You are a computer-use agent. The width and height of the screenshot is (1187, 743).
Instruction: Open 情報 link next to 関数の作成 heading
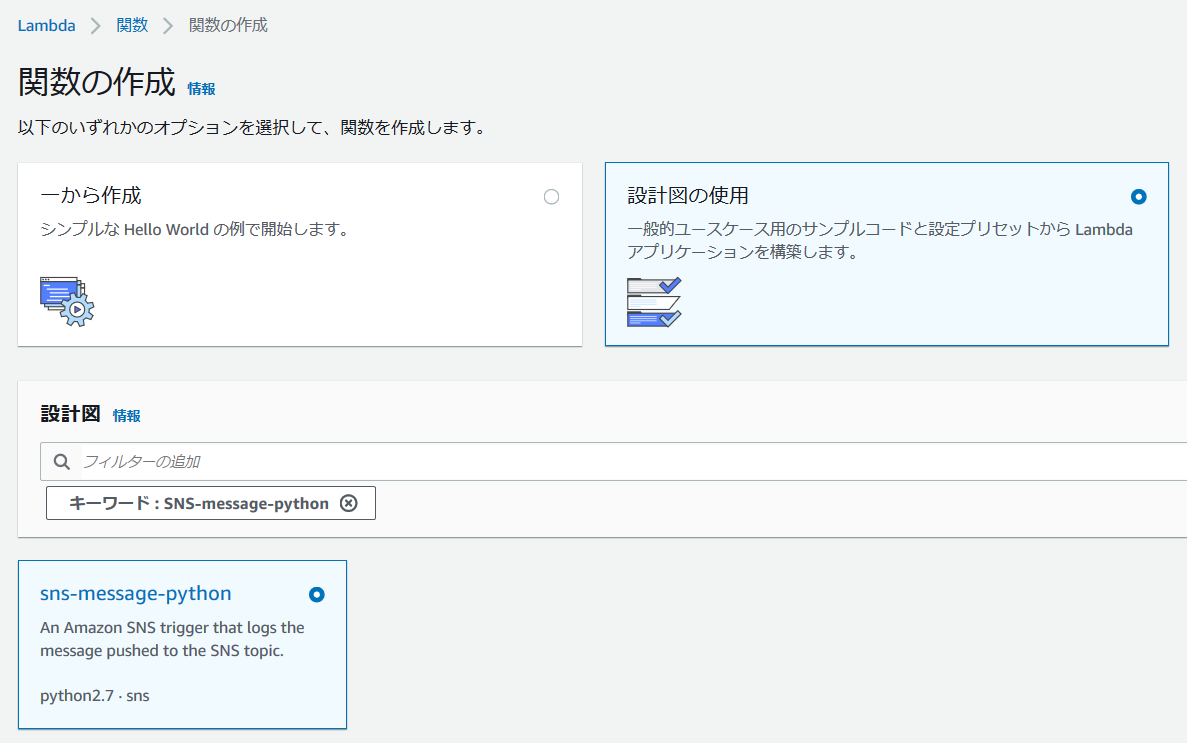coord(201,89)
